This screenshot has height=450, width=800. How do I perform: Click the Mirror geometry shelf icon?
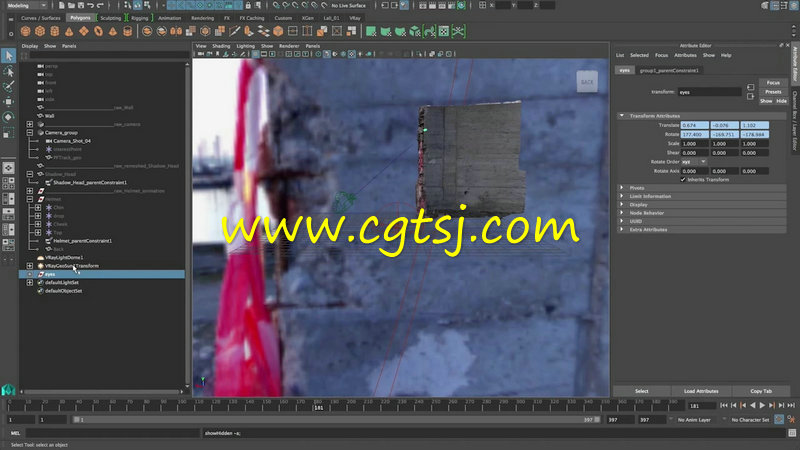pos(176,32)
